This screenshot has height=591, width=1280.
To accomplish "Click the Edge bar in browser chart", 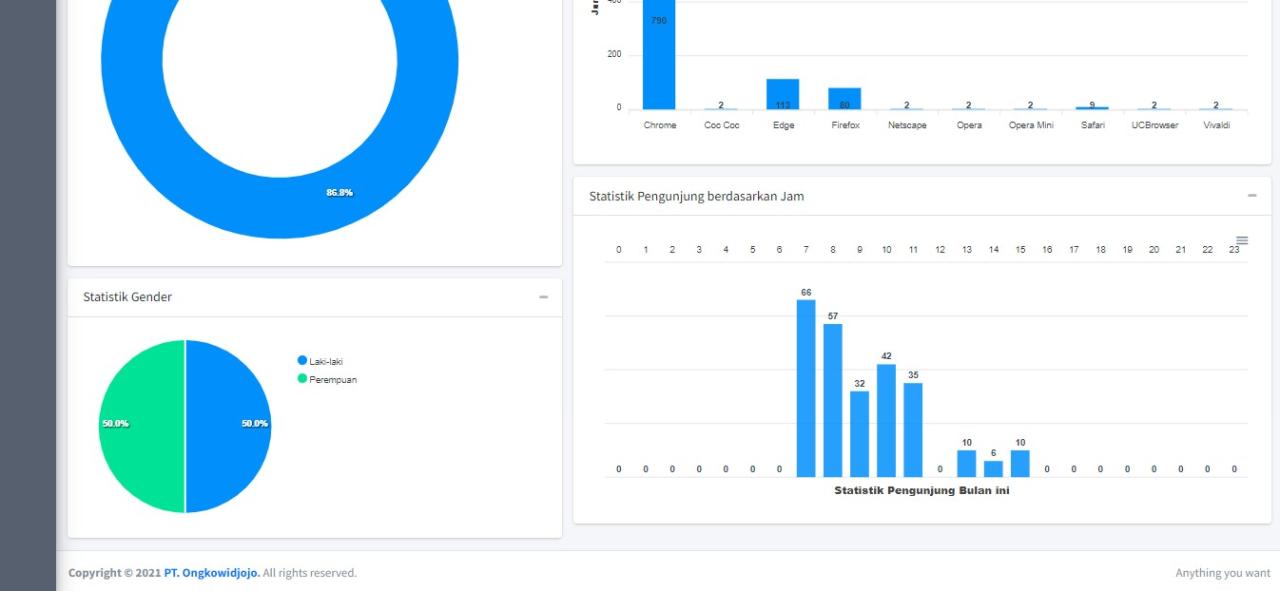I will click(x=783, y=94).
